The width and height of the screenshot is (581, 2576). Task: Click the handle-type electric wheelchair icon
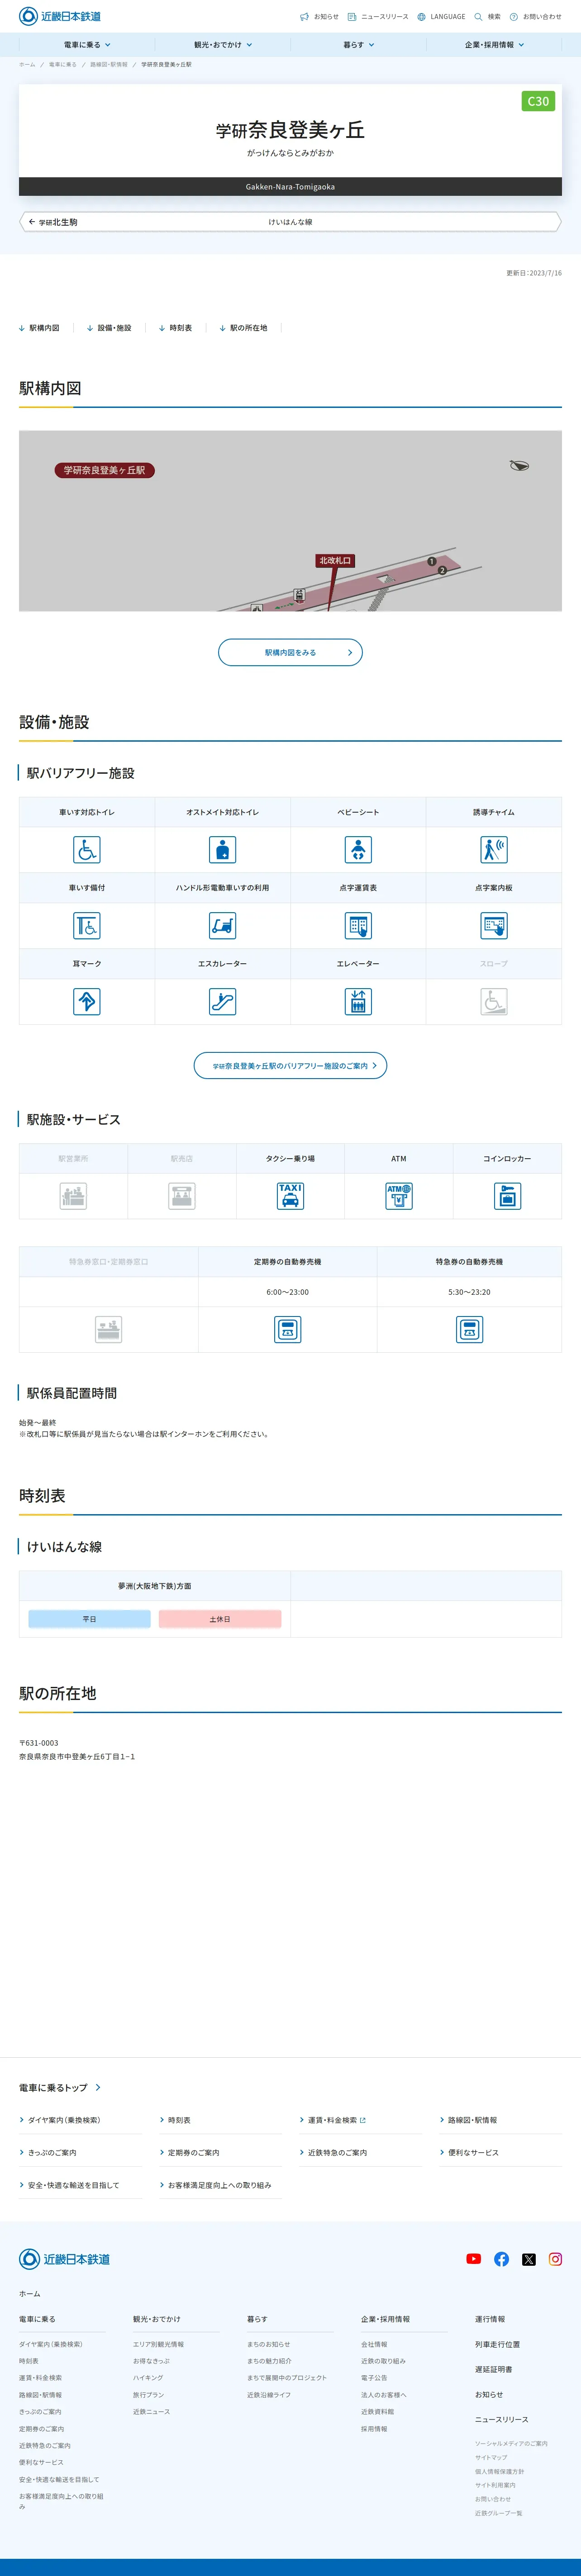coord(222,926)
